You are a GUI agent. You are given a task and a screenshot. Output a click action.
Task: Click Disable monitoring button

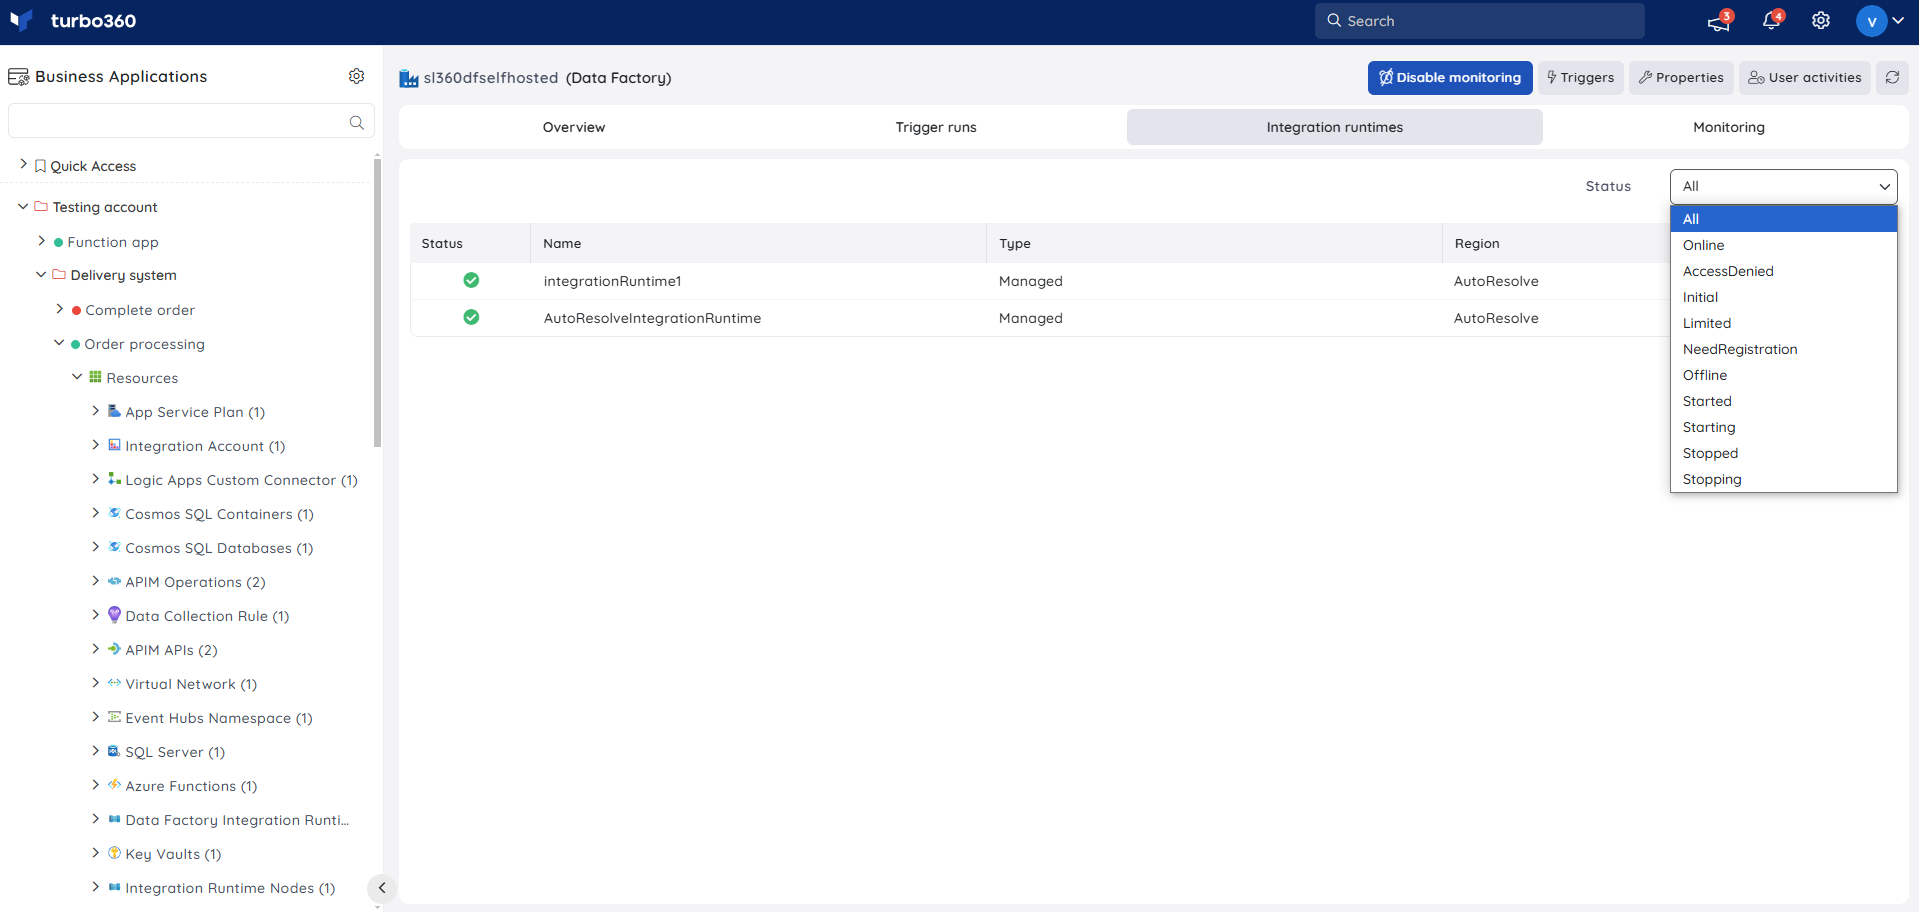(1450, 77)
